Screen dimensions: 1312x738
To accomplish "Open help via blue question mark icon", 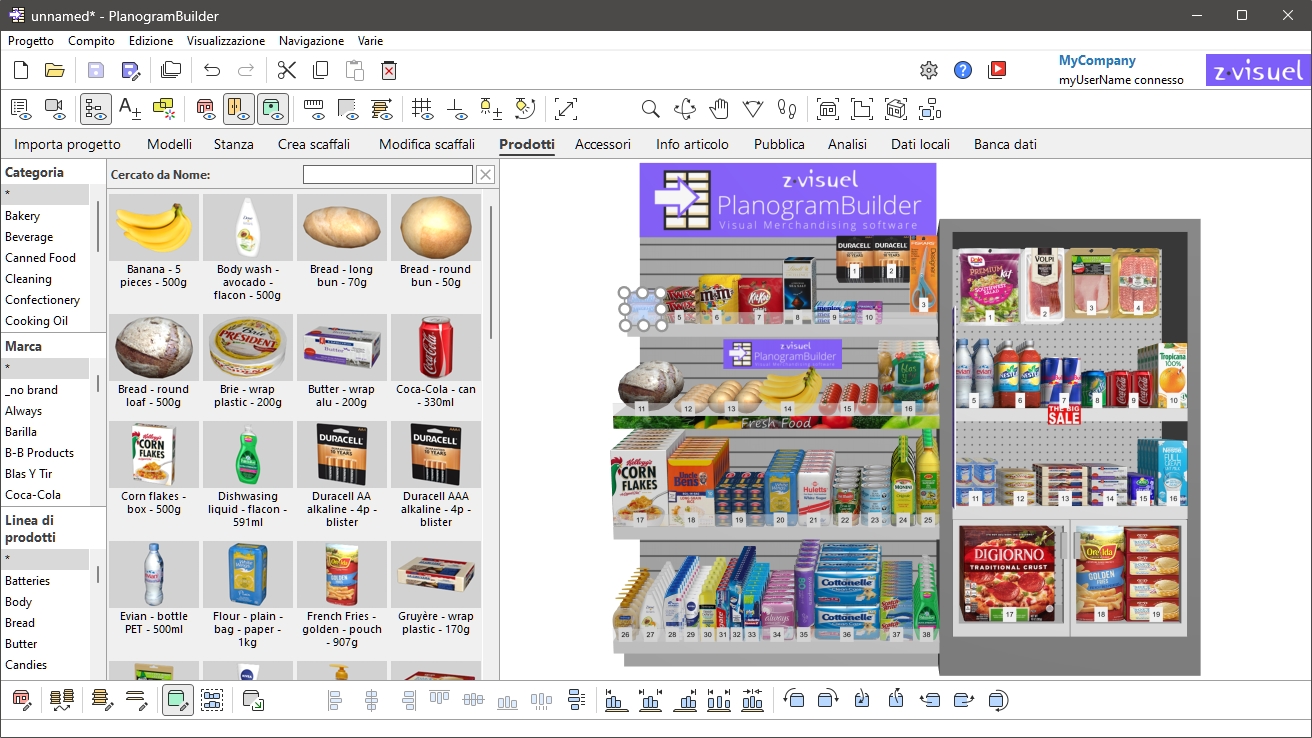I will [x=963, y=70].
